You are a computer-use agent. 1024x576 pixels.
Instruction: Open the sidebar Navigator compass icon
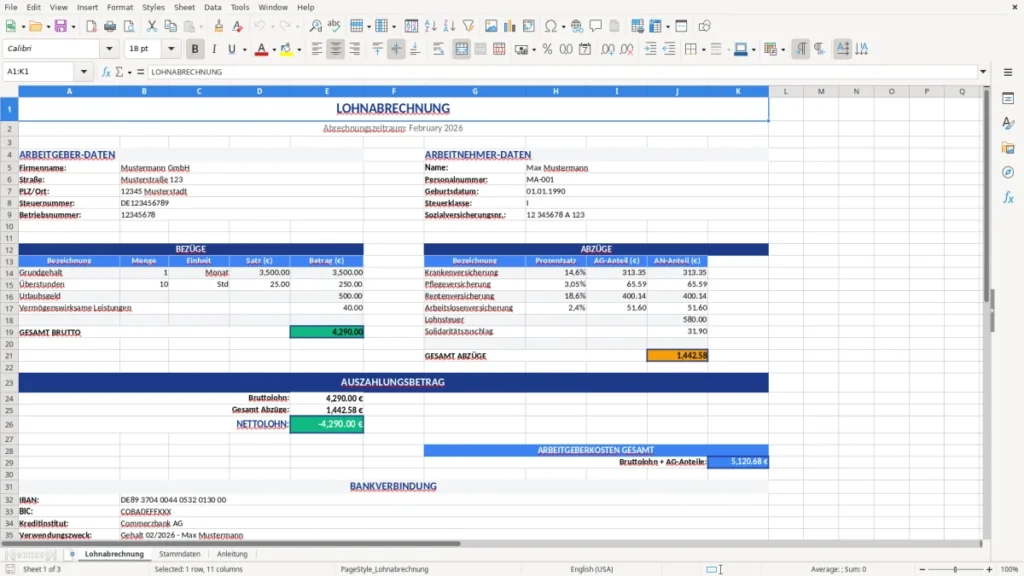[1008, 173]
